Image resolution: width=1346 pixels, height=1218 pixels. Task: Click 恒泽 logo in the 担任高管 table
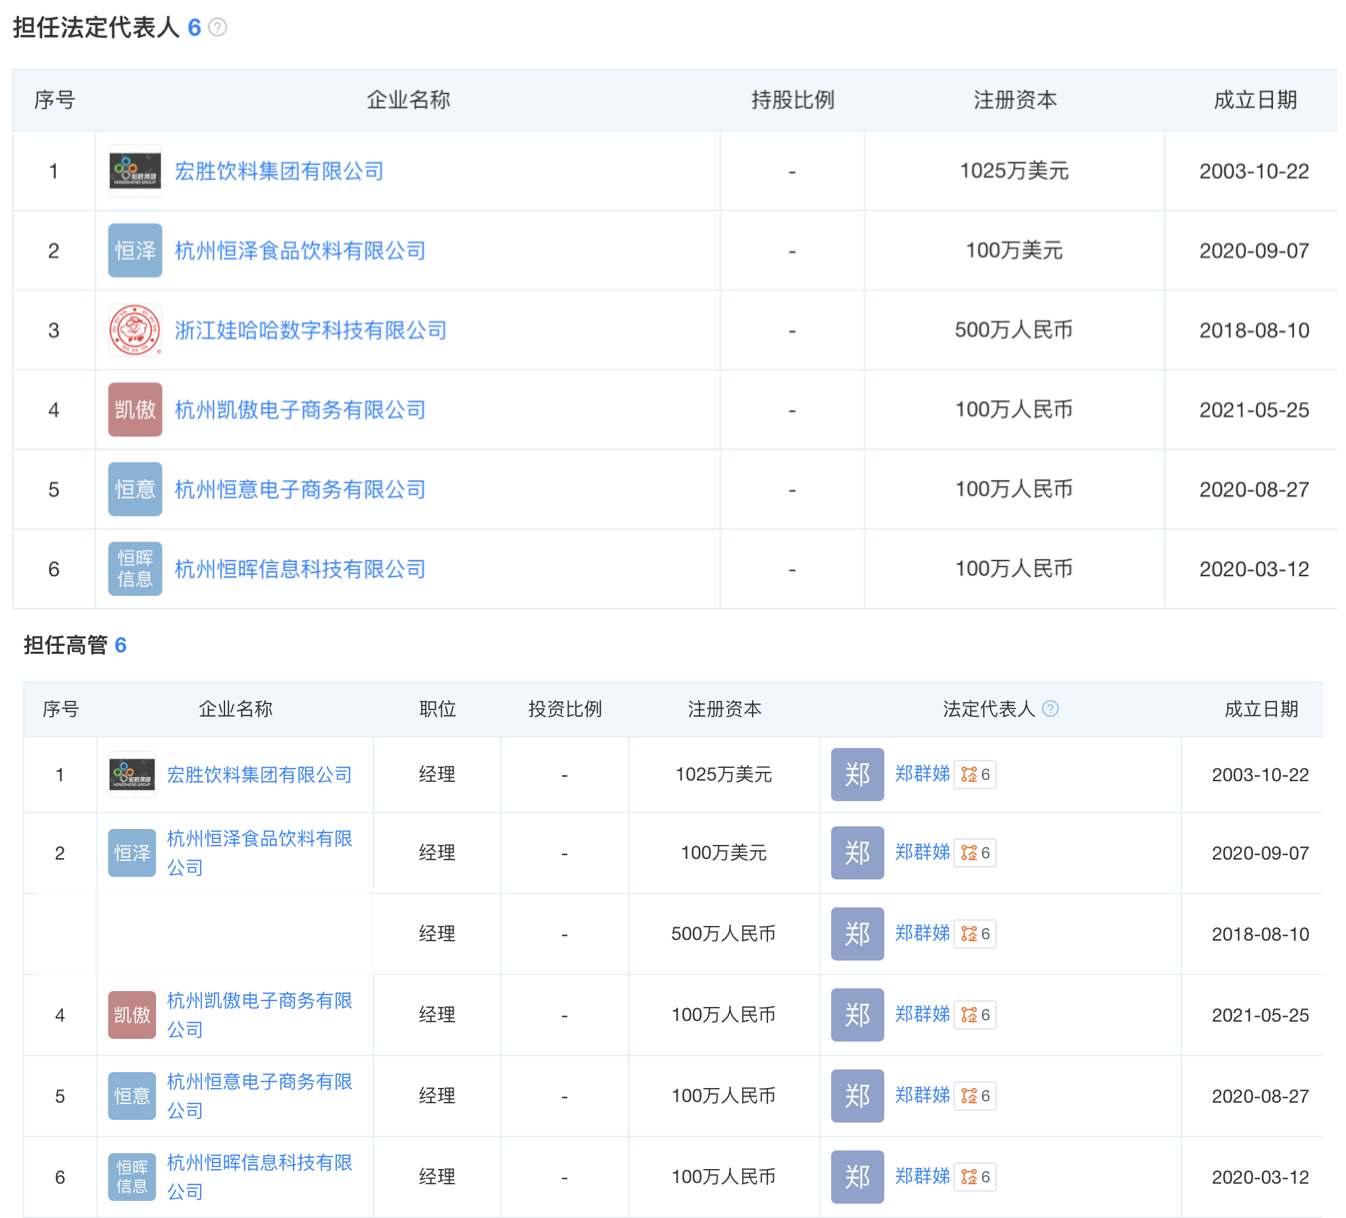point(132,853)
